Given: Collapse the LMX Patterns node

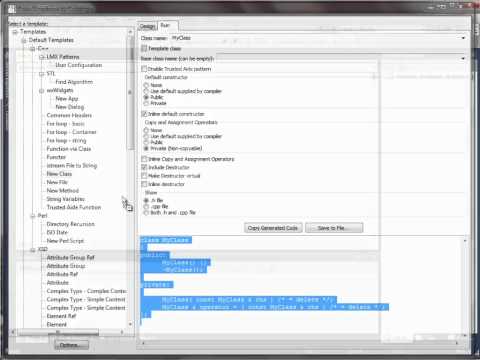Looking at the screenshot, I should pos(41,57).
